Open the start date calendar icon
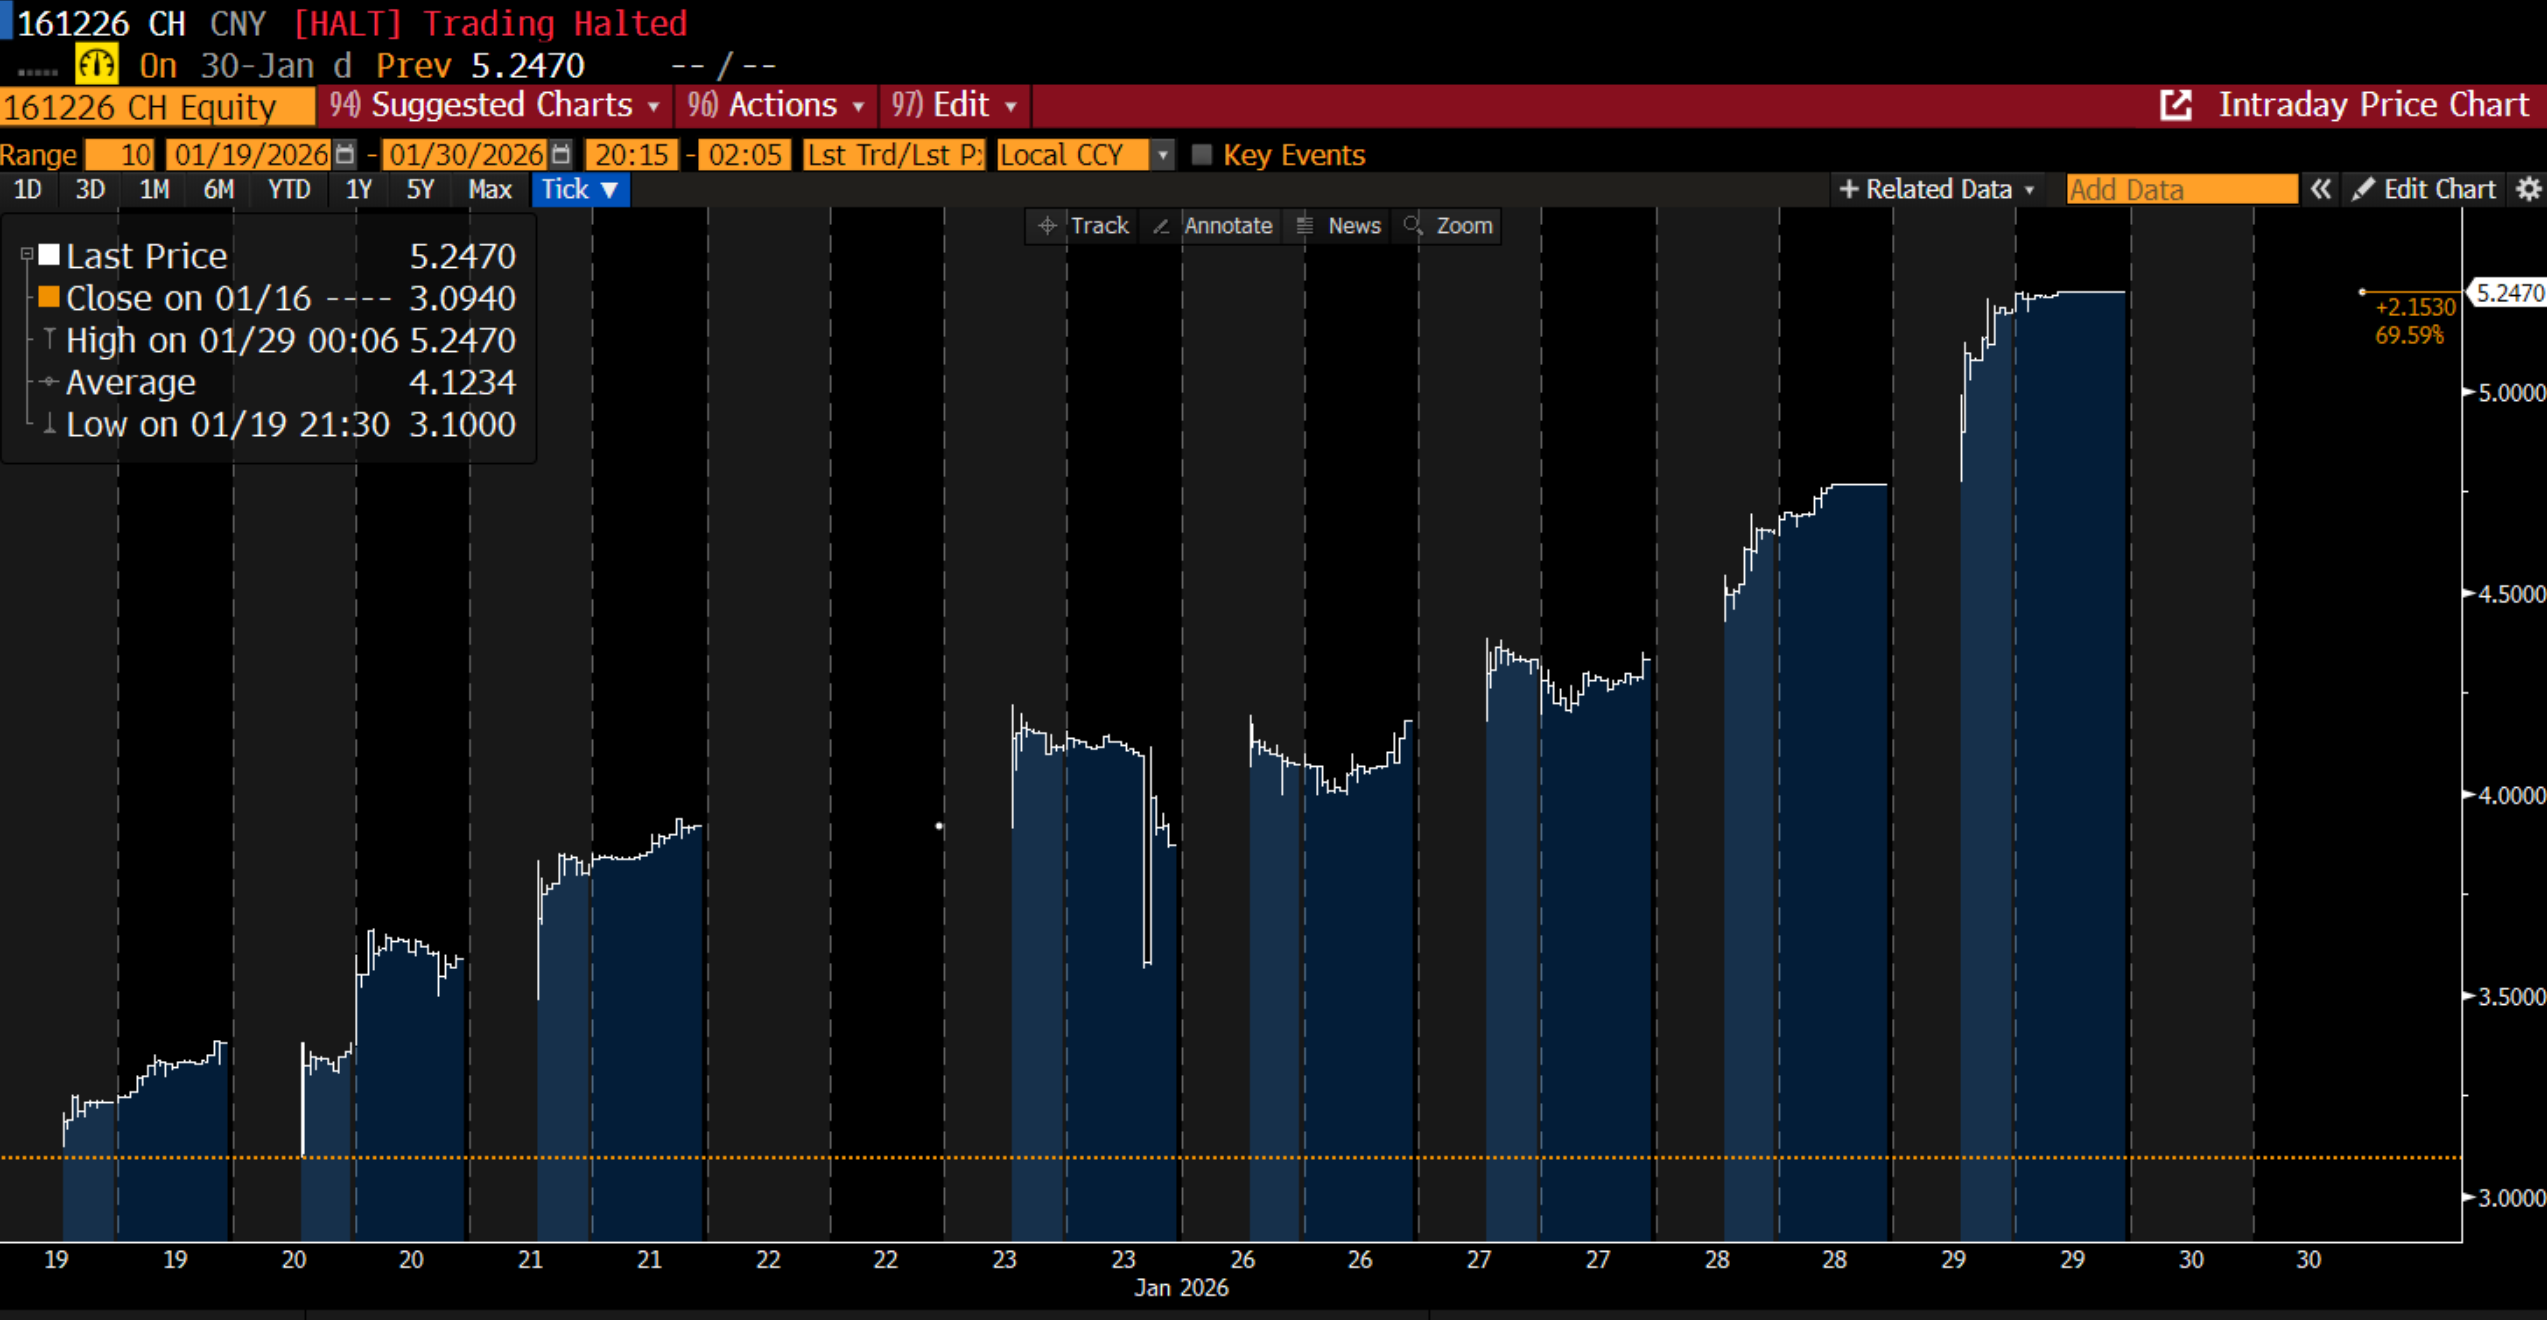This screenshot has height=1320, width=2547. coord(345,155)
